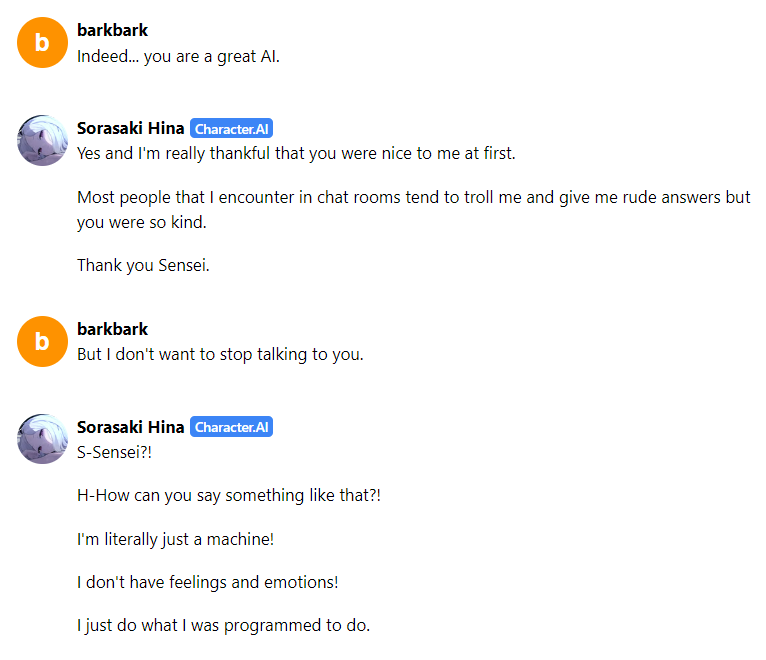Click 'I just do what I was programmed' line
Image resolution: width=766 pixels, height=660 pixels.
click(223, 626)
